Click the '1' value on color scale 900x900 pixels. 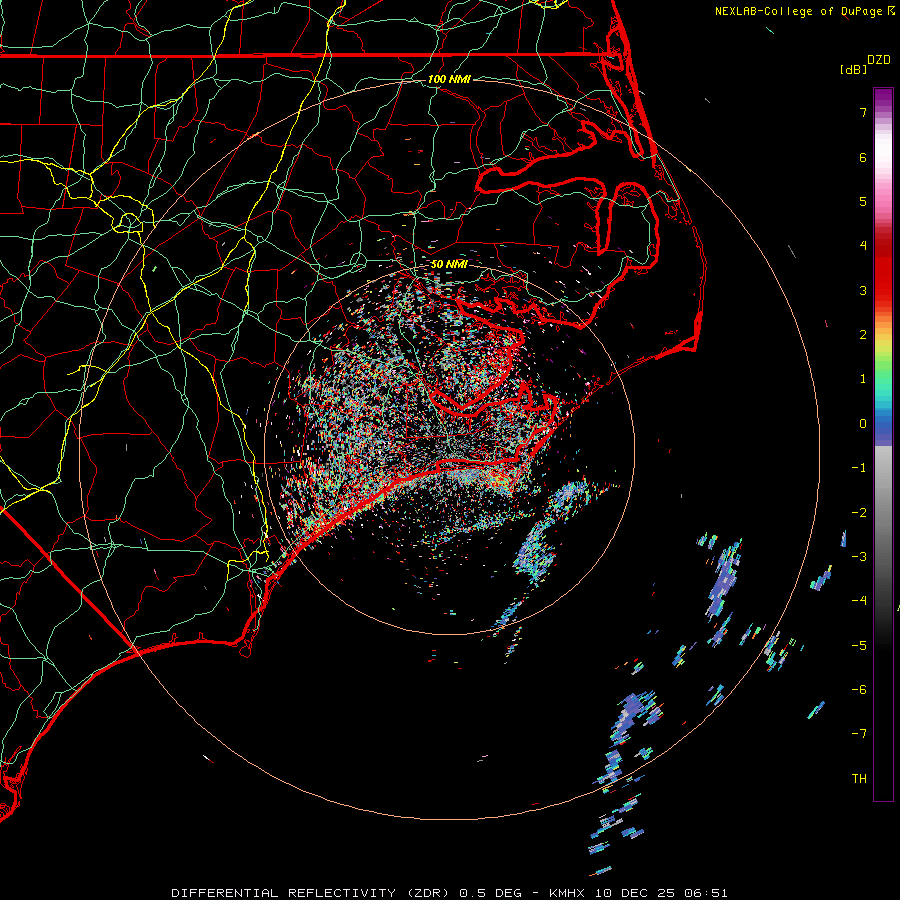coord(863,379)
